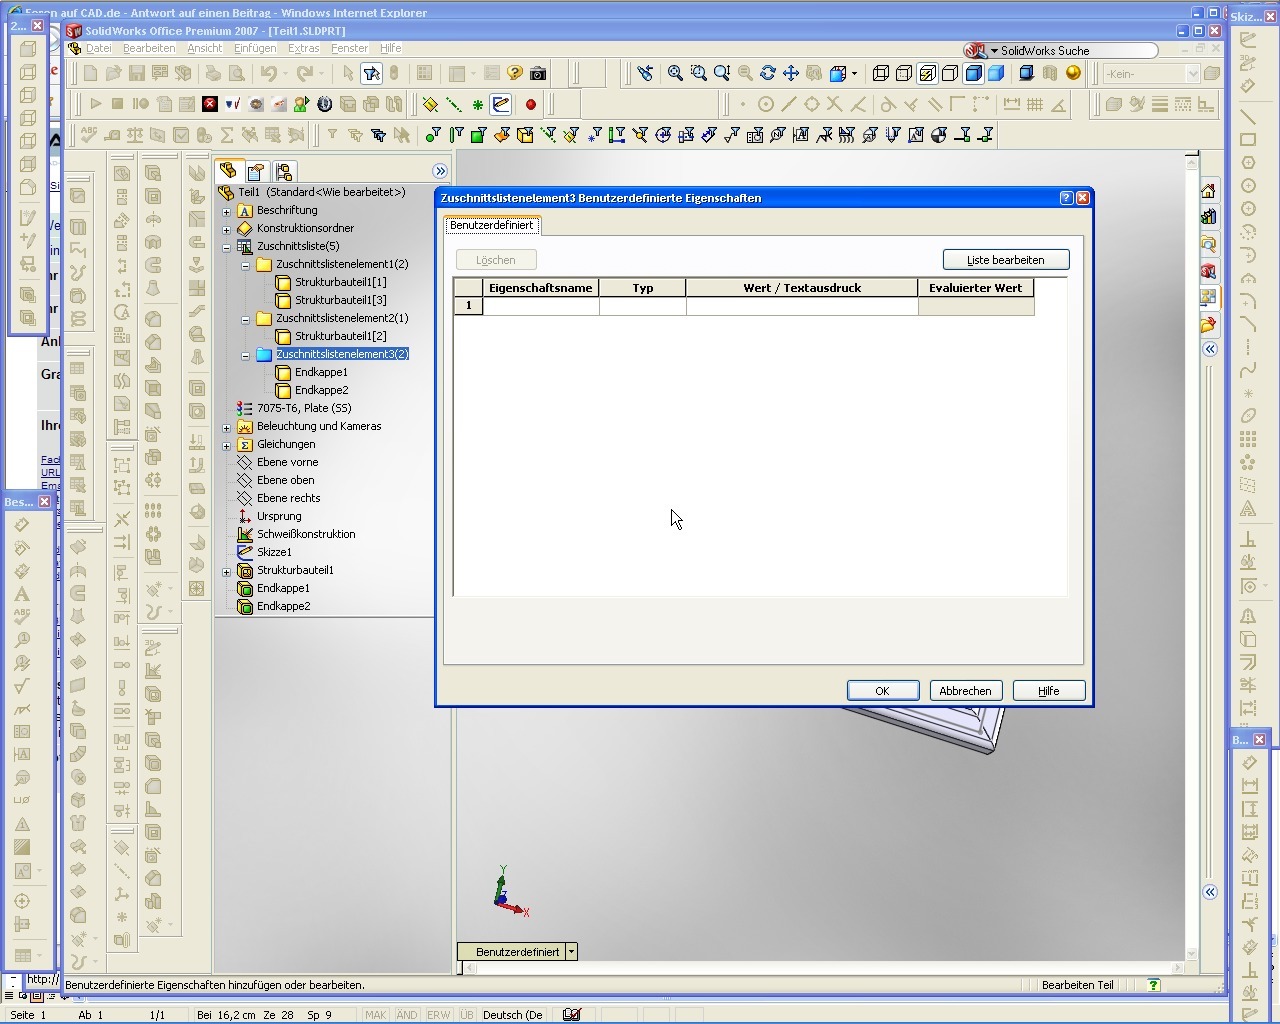Open the PropertyManager tab icon

pyautogui.click(x=256, y=171)
